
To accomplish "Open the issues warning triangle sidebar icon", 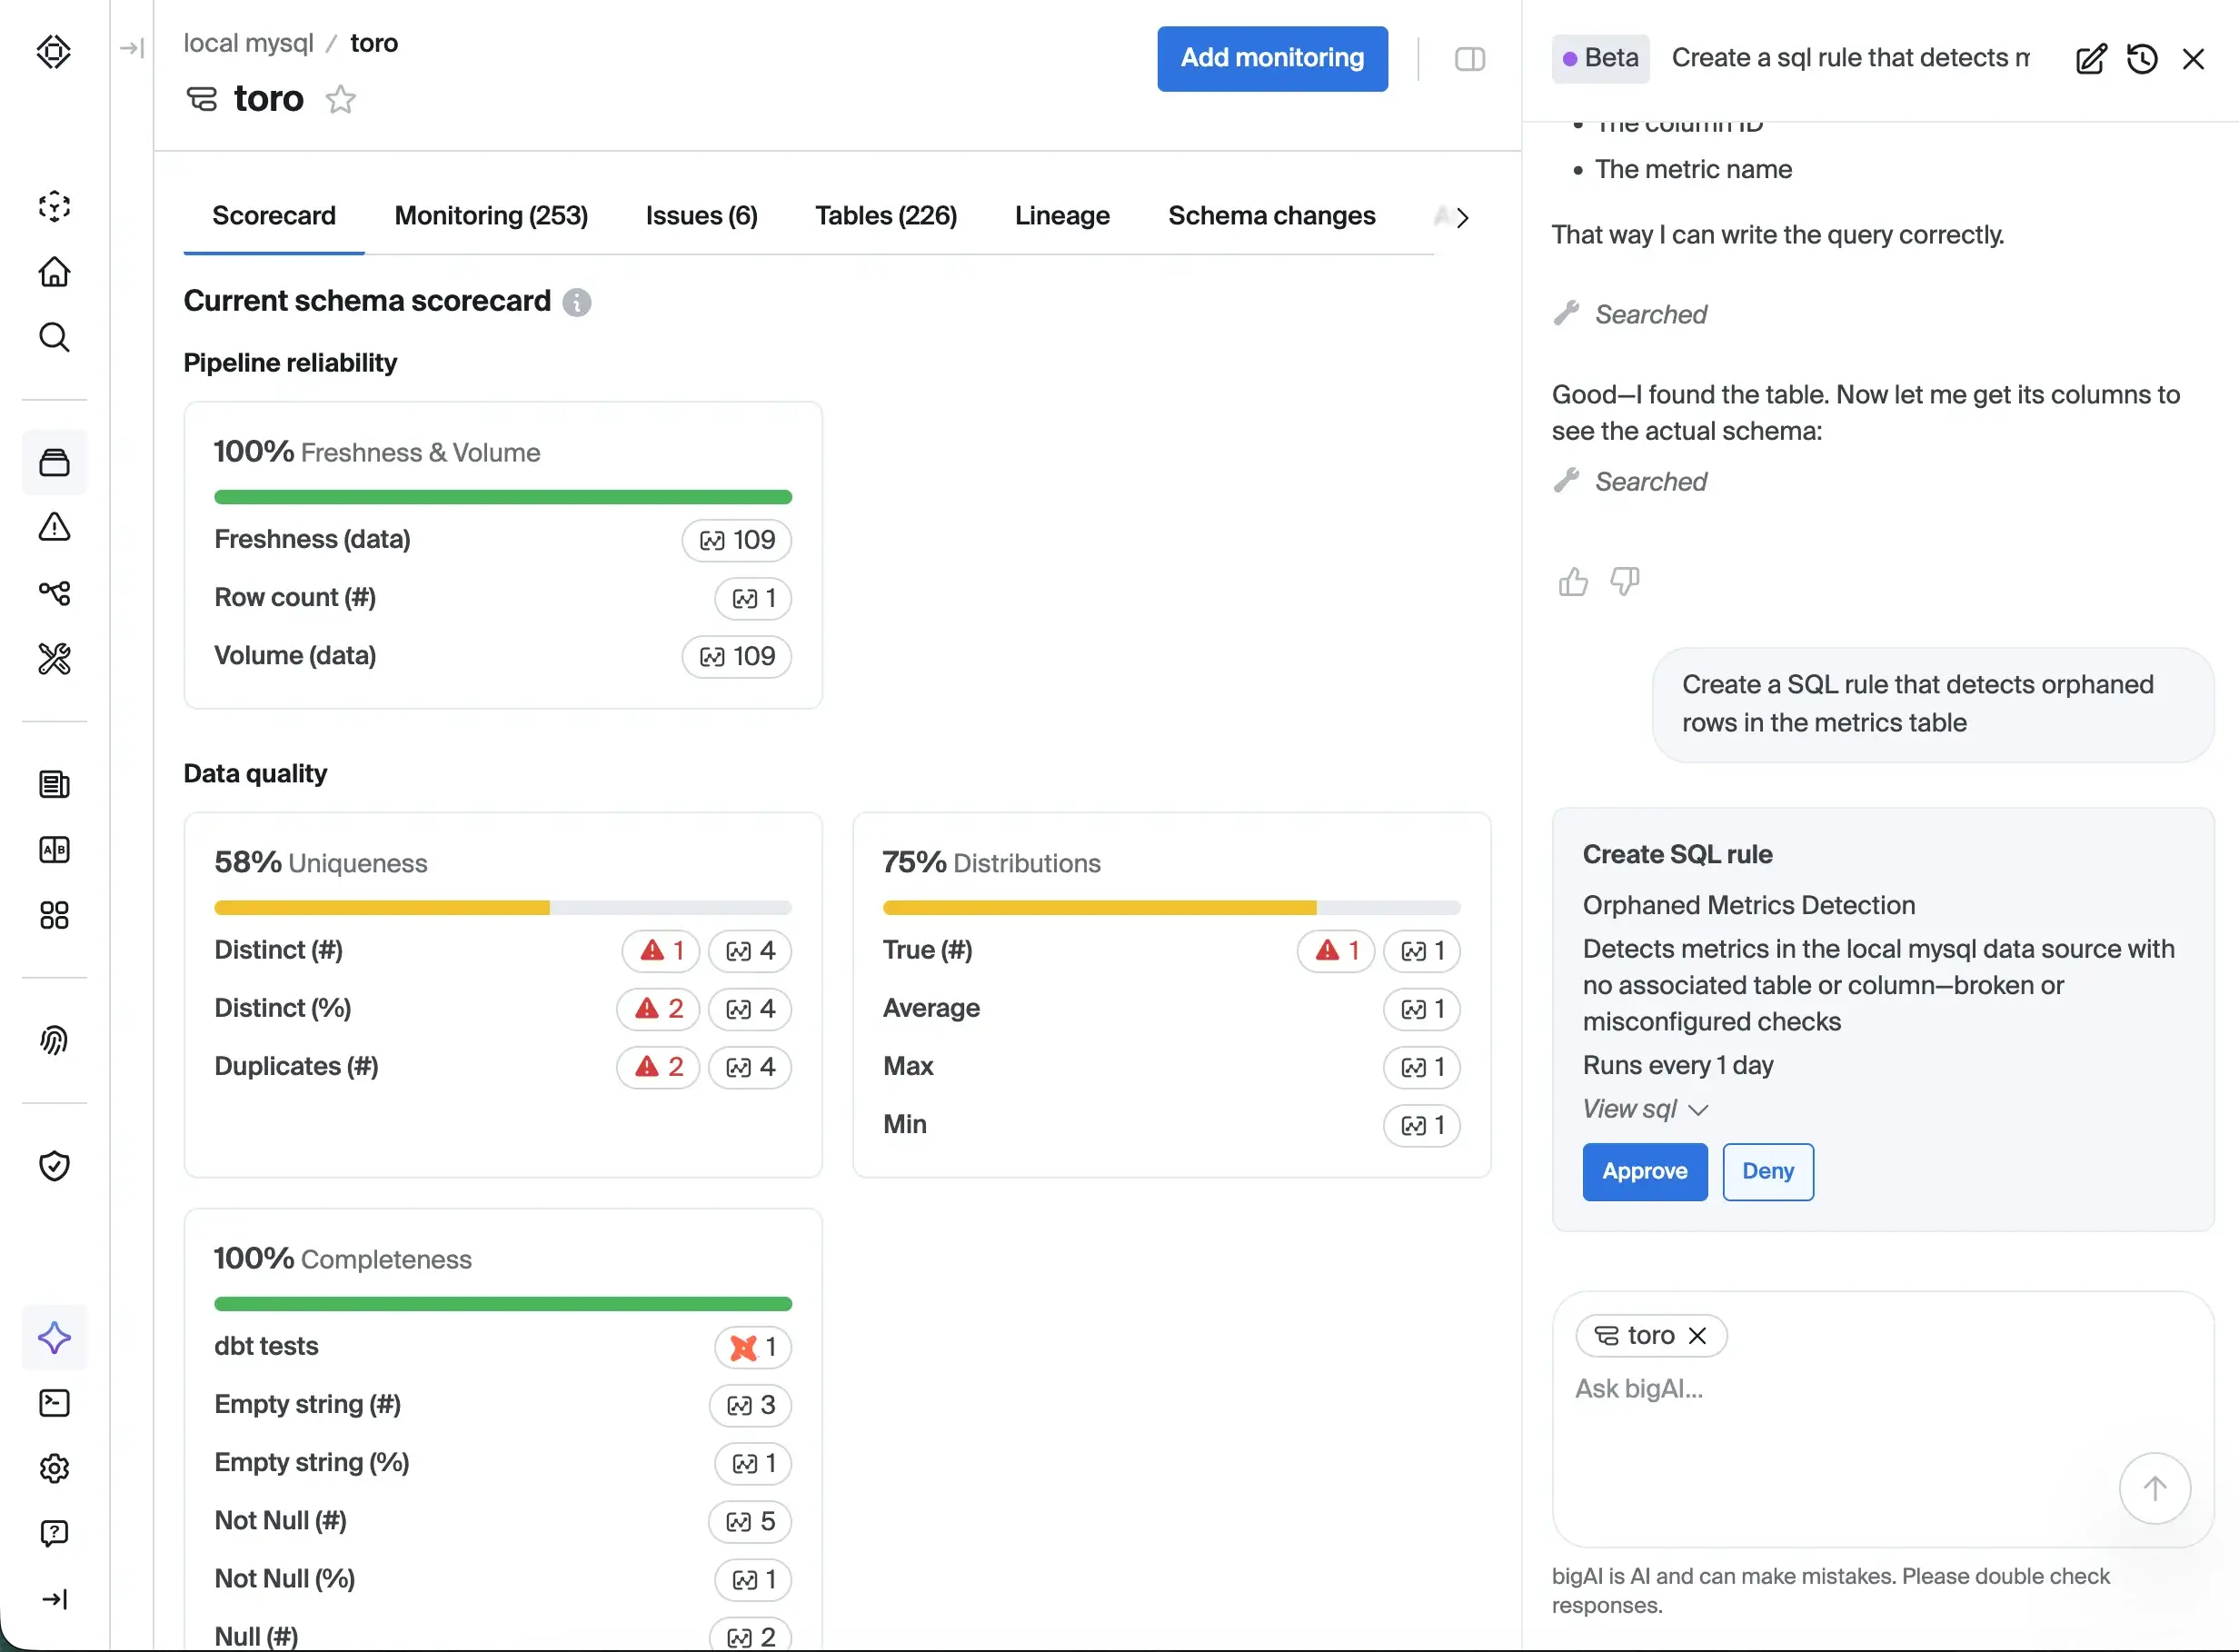I will [54, 527].
